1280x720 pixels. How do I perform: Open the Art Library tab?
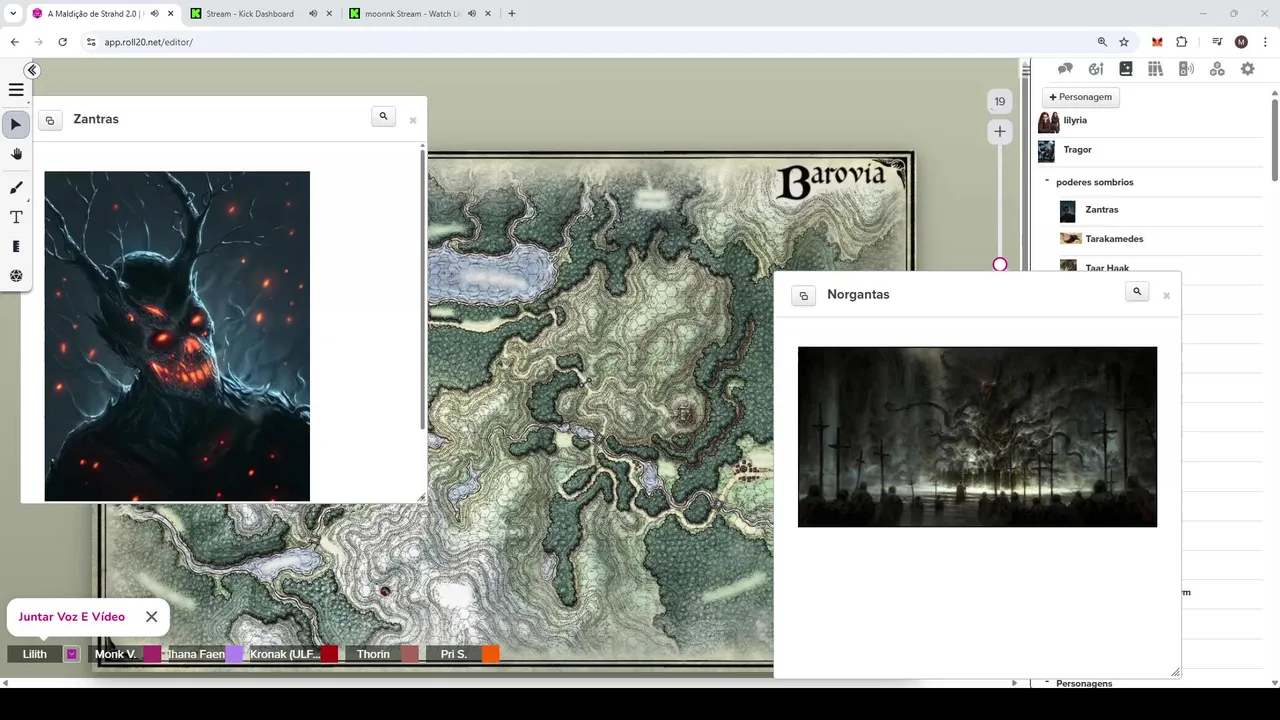[x=1096, y=69]
